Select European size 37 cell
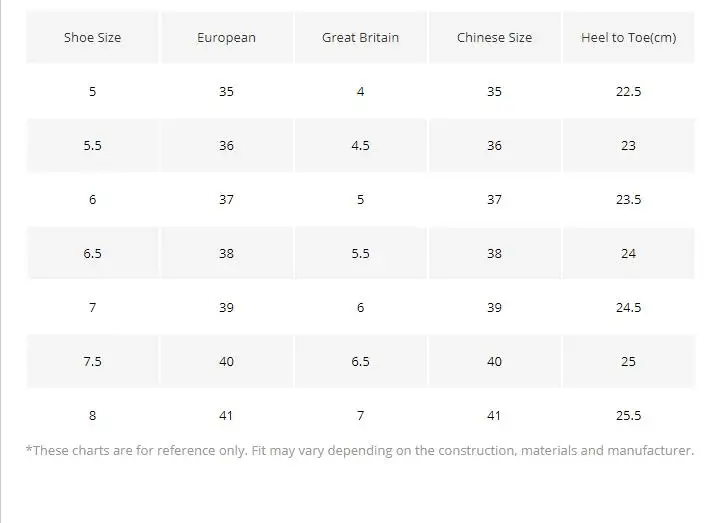Screen dimensions: 720x523 226,199
